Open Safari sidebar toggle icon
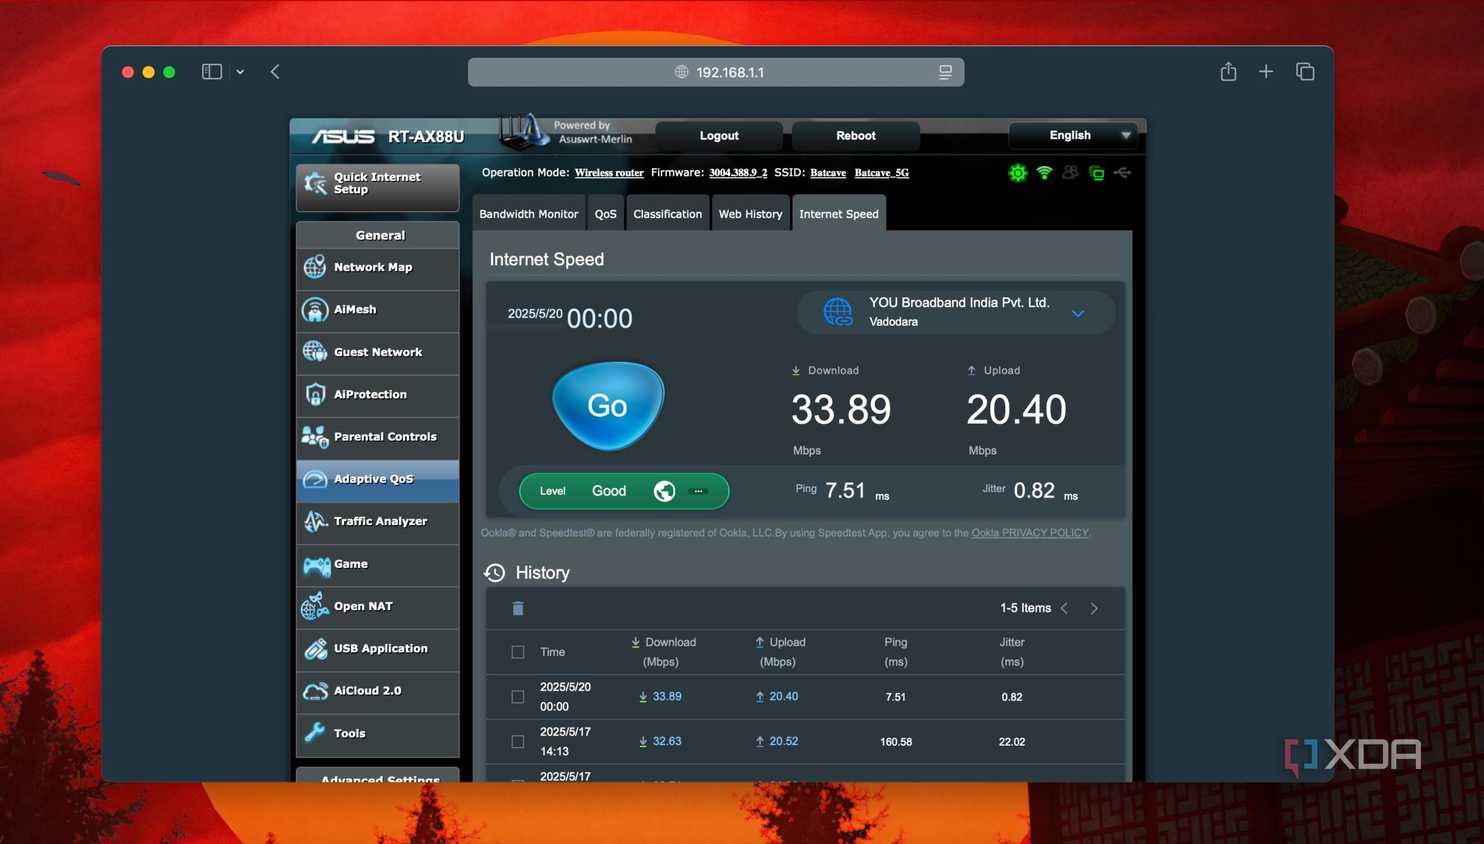 211,72
